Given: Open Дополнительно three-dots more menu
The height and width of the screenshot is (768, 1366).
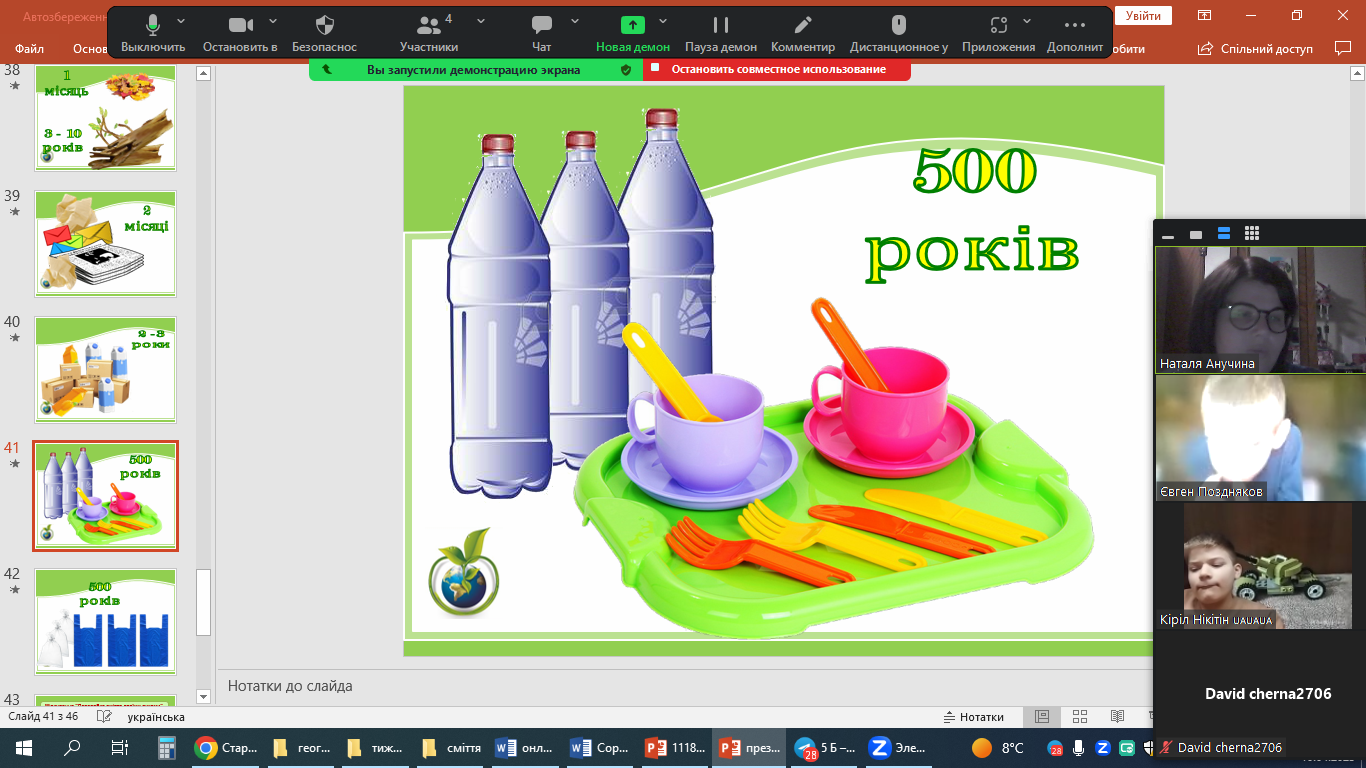Looking at the screenshot, I should pyautogui.click(x=1075, y=34).
